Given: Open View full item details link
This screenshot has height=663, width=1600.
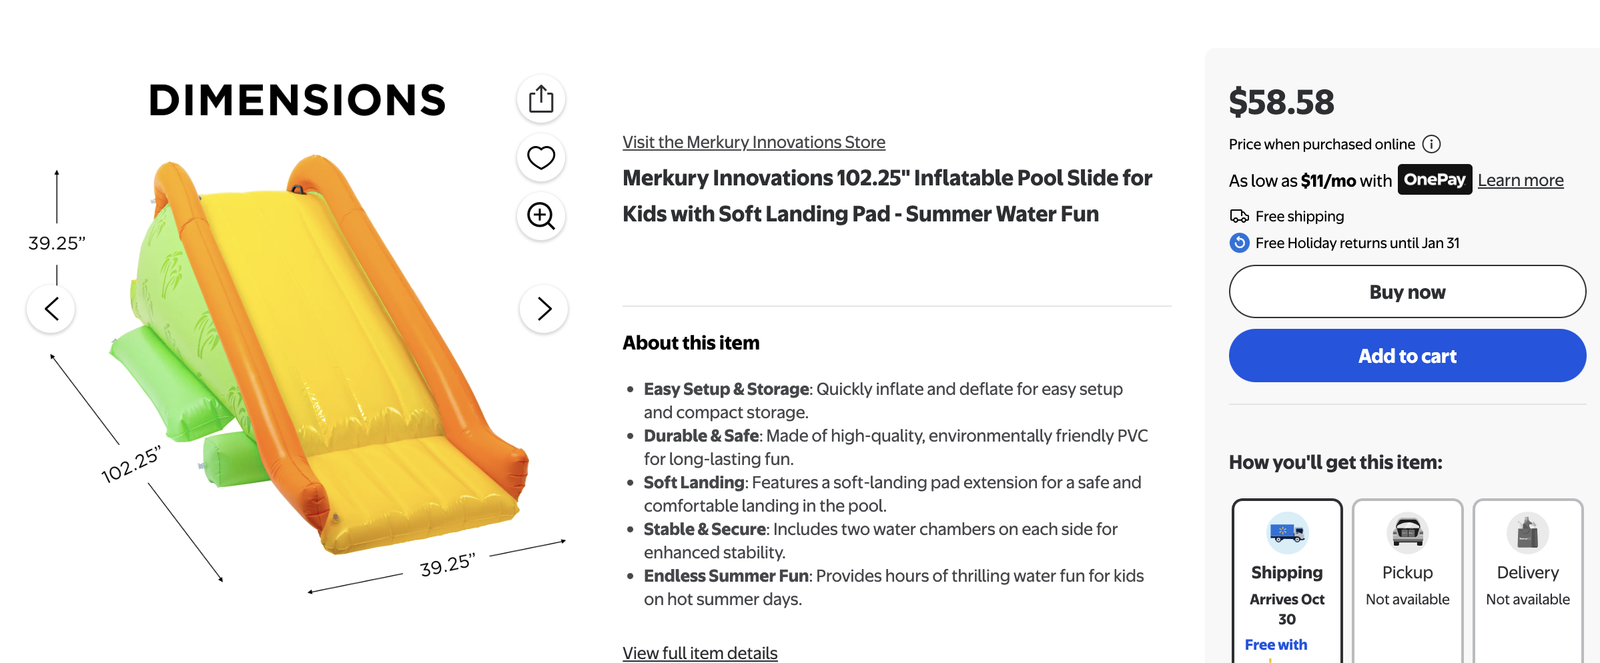Looking at the screenshot, I should [700, 653].
